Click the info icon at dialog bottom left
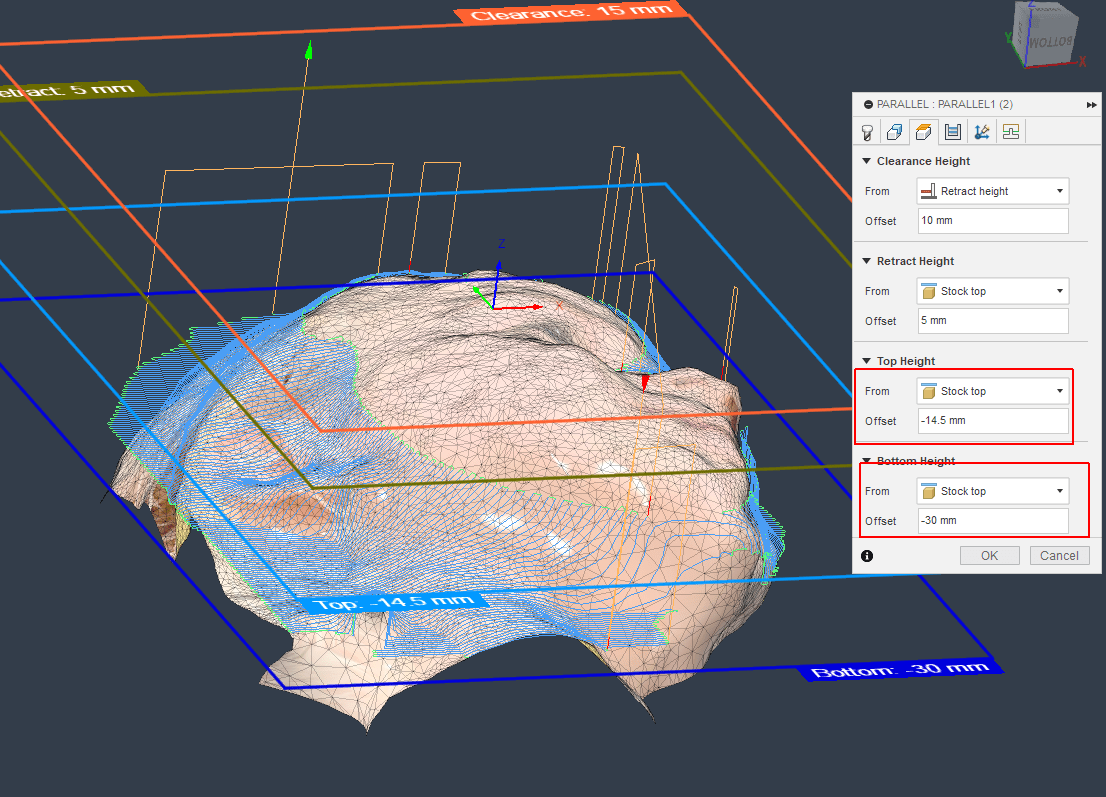The image size is (1106, 797). pyautogui.click(x=866, y=555)
